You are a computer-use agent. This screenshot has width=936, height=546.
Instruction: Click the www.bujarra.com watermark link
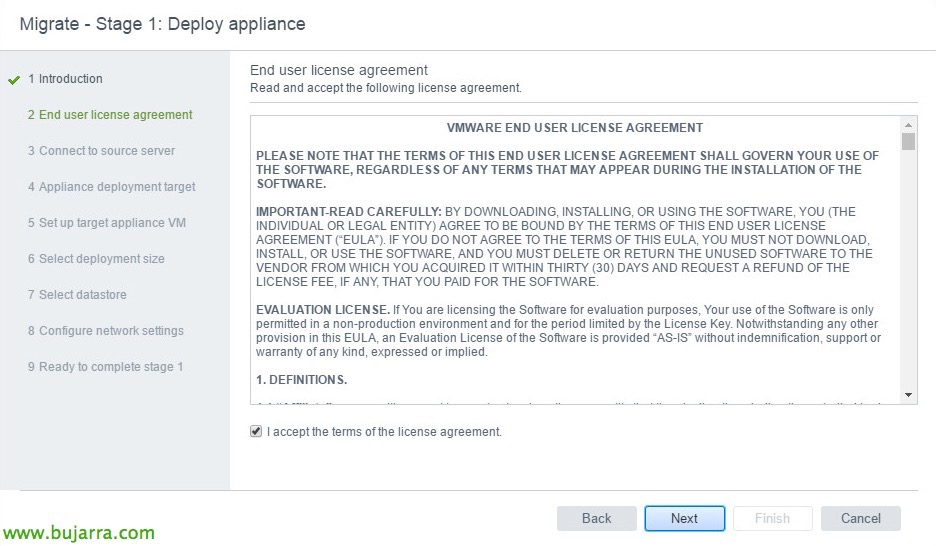(x=78, y=533)
